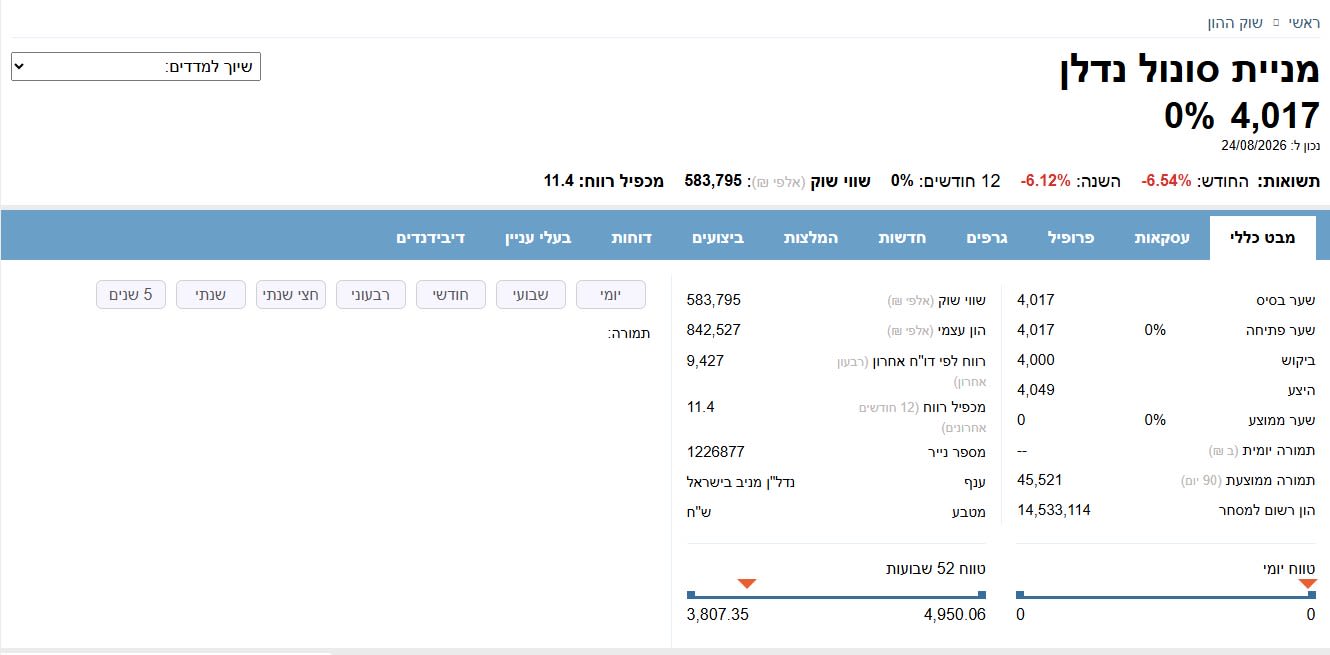The image size is (1330, 655).
Task: Click the טווח 52 שבועות heading
Action: (937, 568)
